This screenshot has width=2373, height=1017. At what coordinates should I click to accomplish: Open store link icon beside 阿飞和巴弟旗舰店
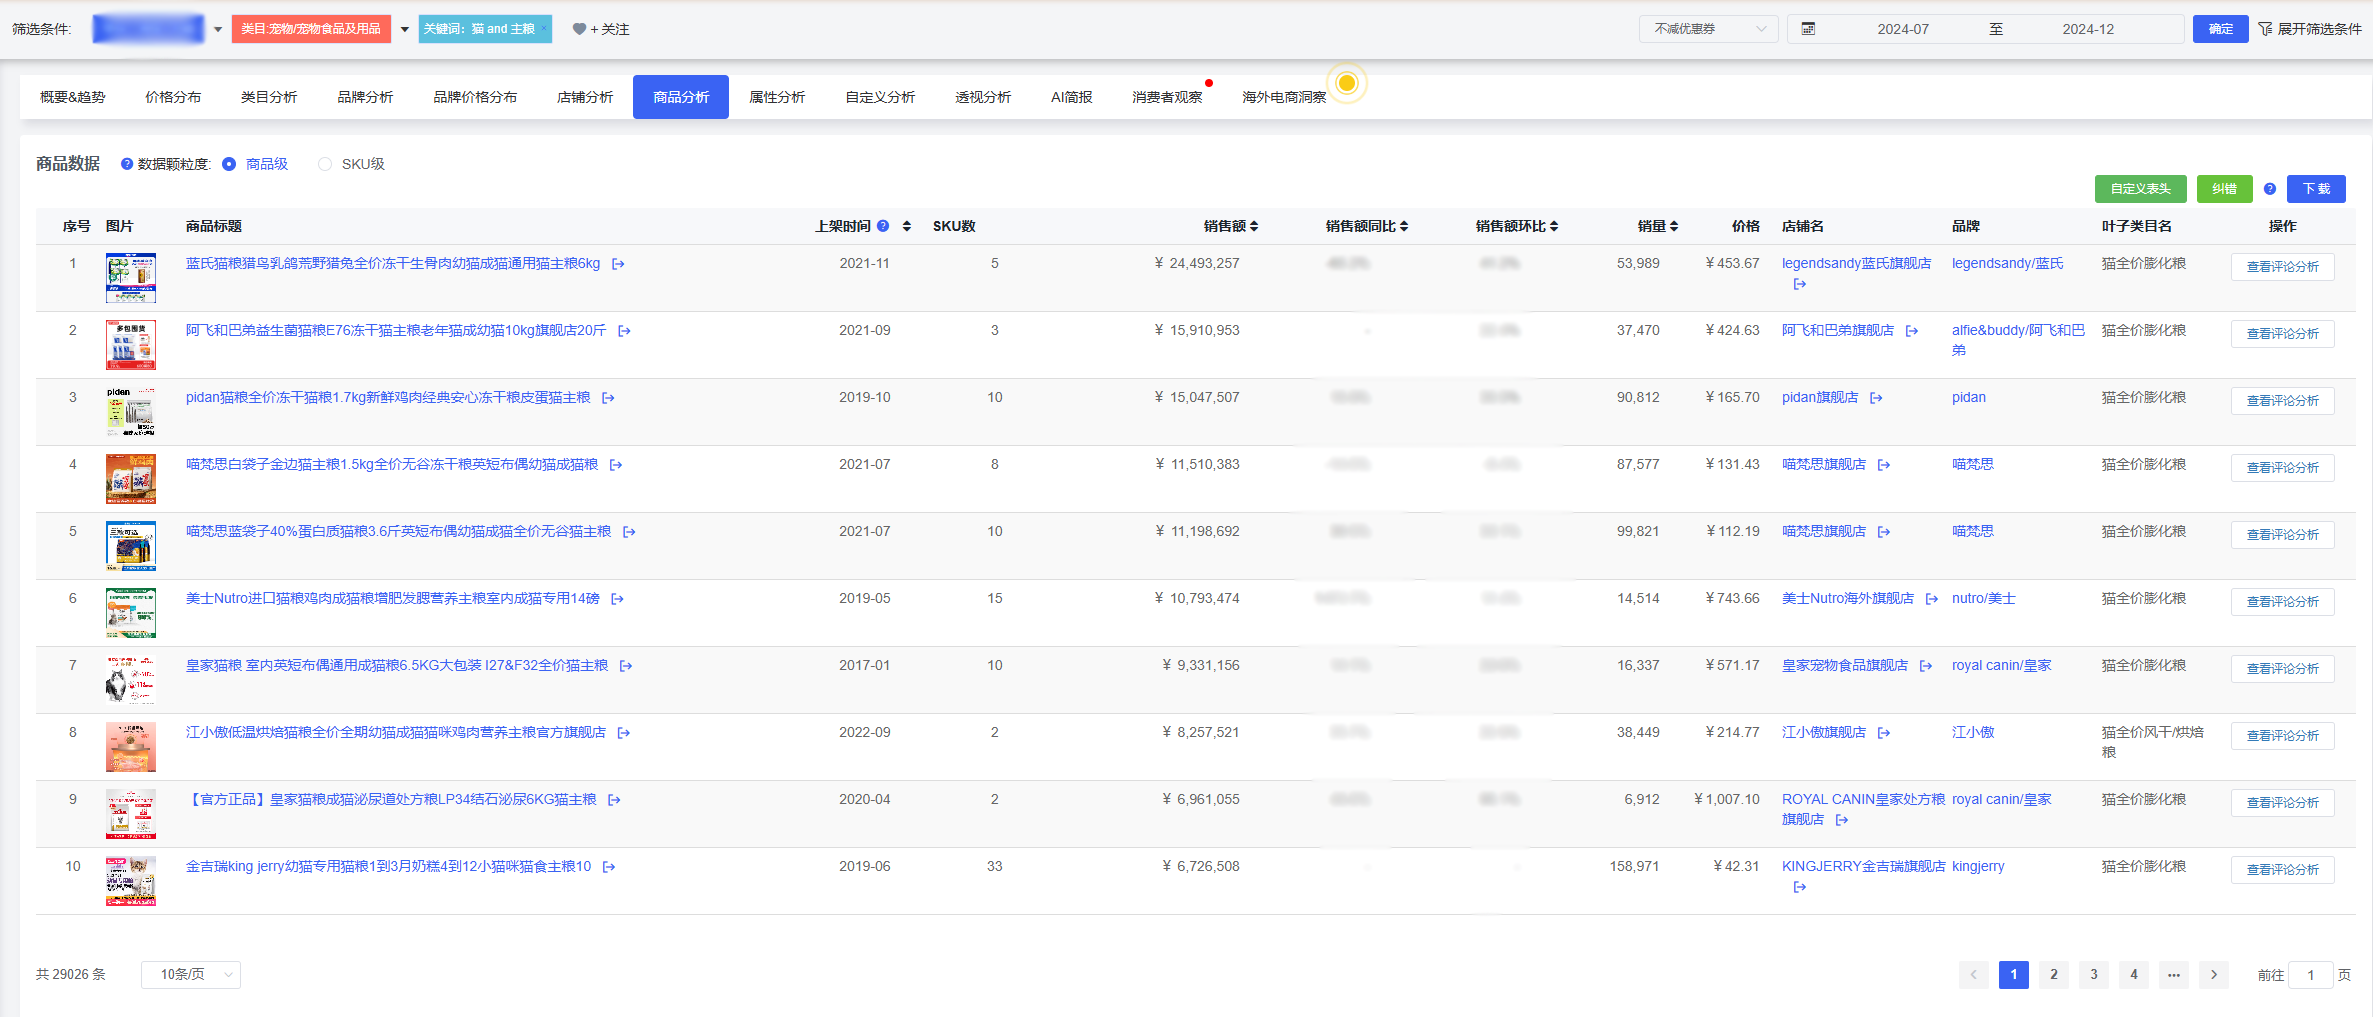click(x=1912, y=331)
